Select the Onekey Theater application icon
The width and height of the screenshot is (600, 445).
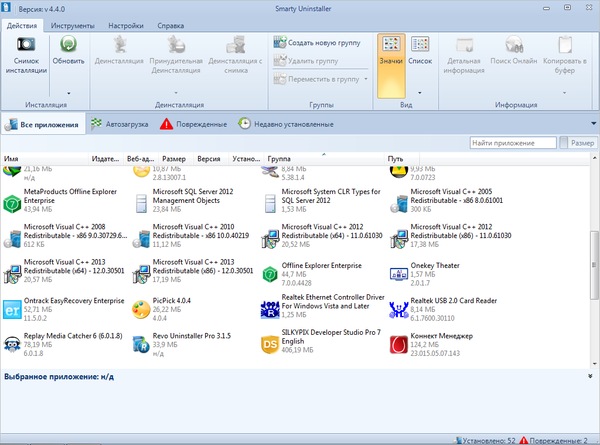pyautogui.click(x=400, y=273)
